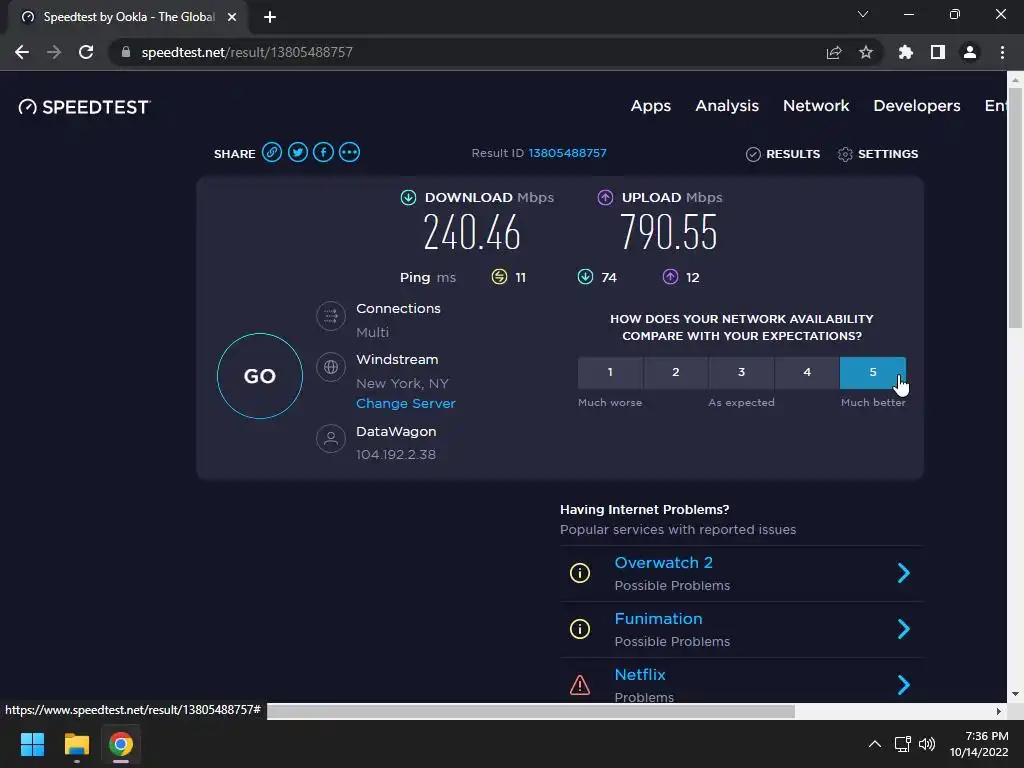Rate network availability as 5
The height and width of the screenshot is (768, 1024).
point(872,372)
